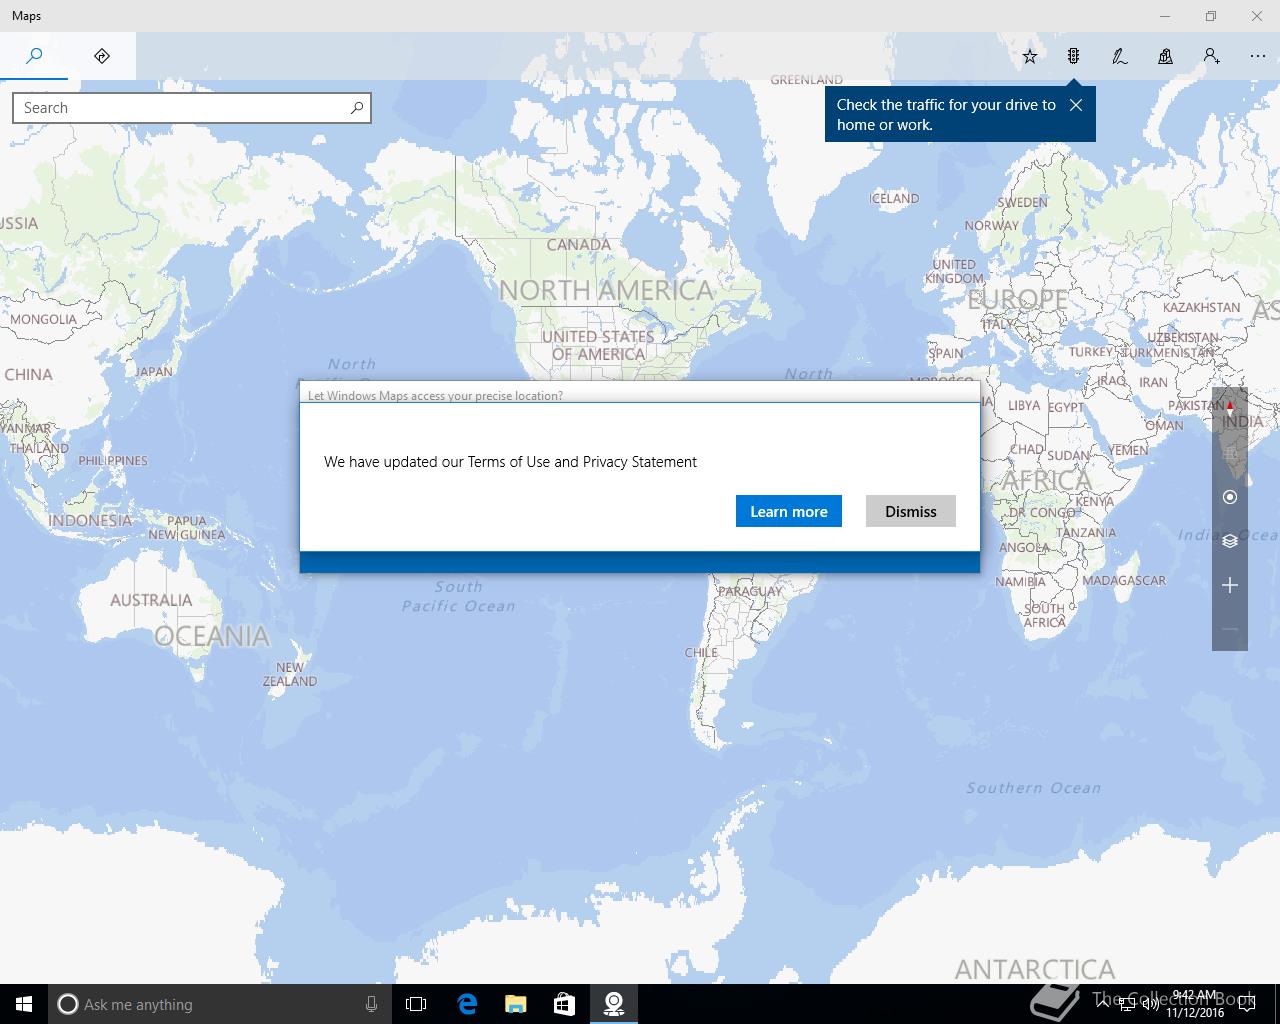
Task: Click the ICELAND map label
Action: 894,198
